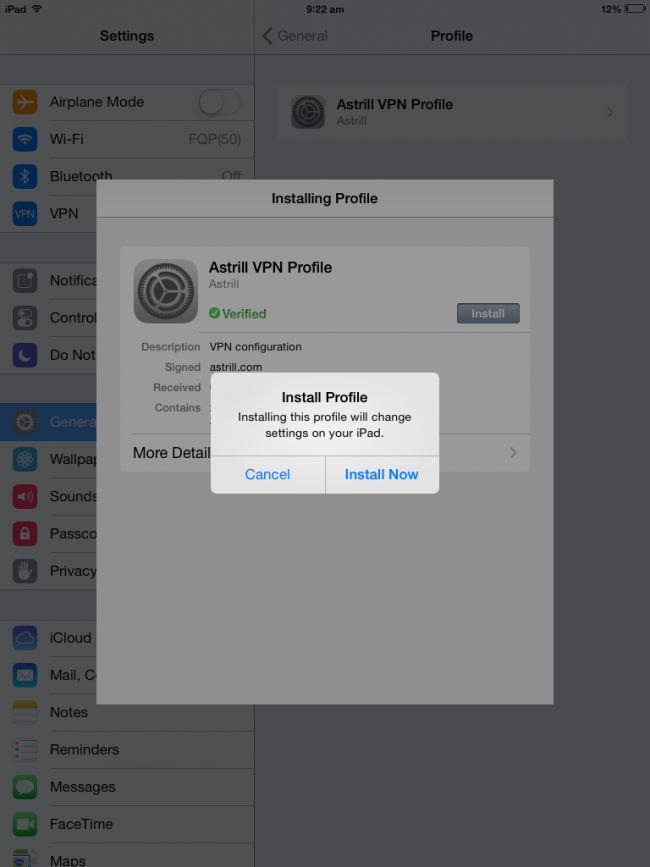This screenshot has width=650, height=867.
Task: Select the Bluetooth row label
Action: (81, 176)
